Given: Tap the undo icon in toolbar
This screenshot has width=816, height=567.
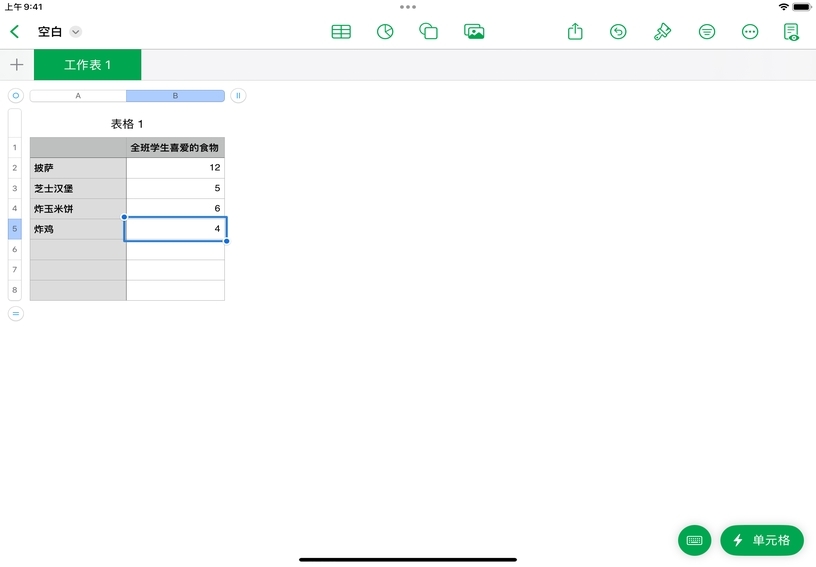Looking at the screenshot, I should (x=618, y=32).
